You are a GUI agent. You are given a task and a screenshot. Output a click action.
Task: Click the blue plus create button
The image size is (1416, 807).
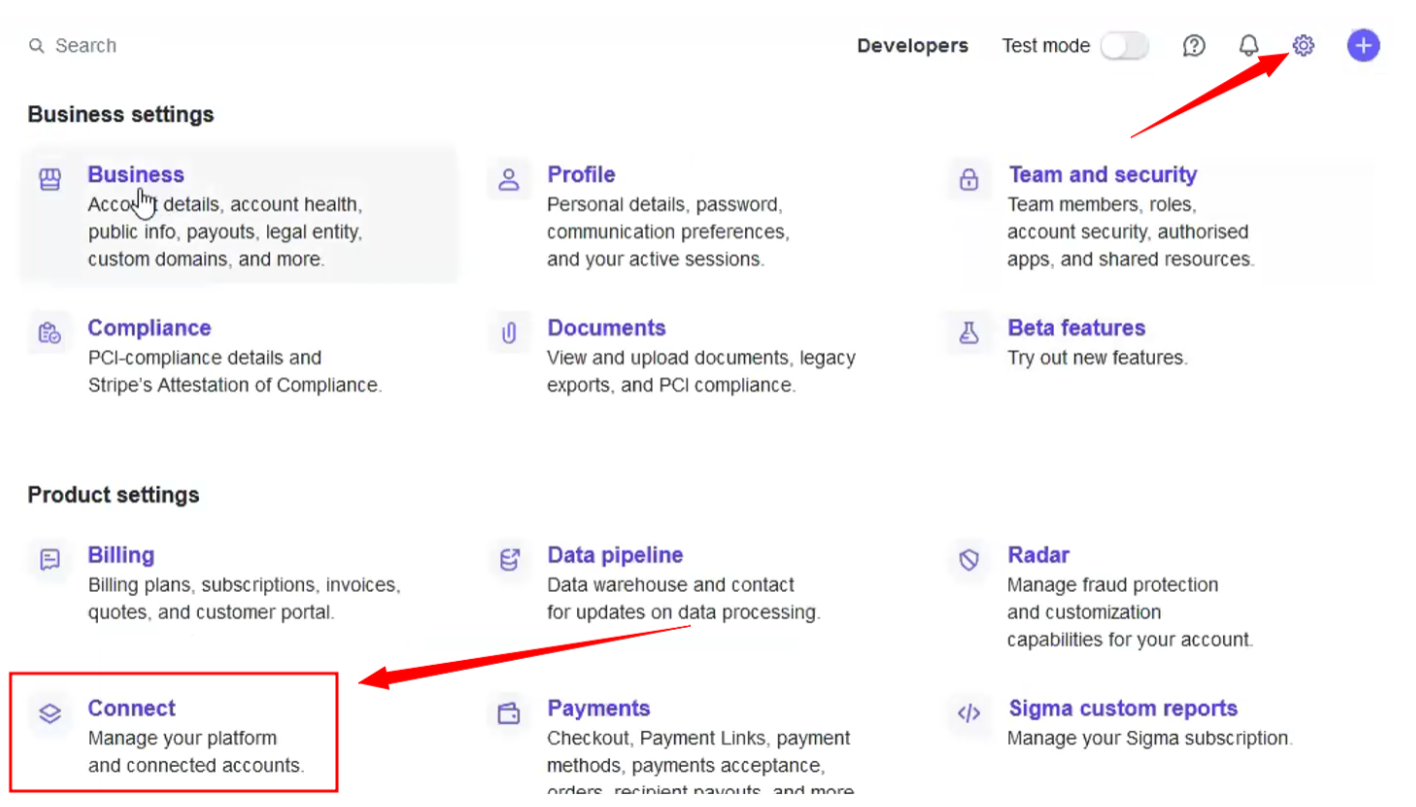click(x=1363, y=45)
